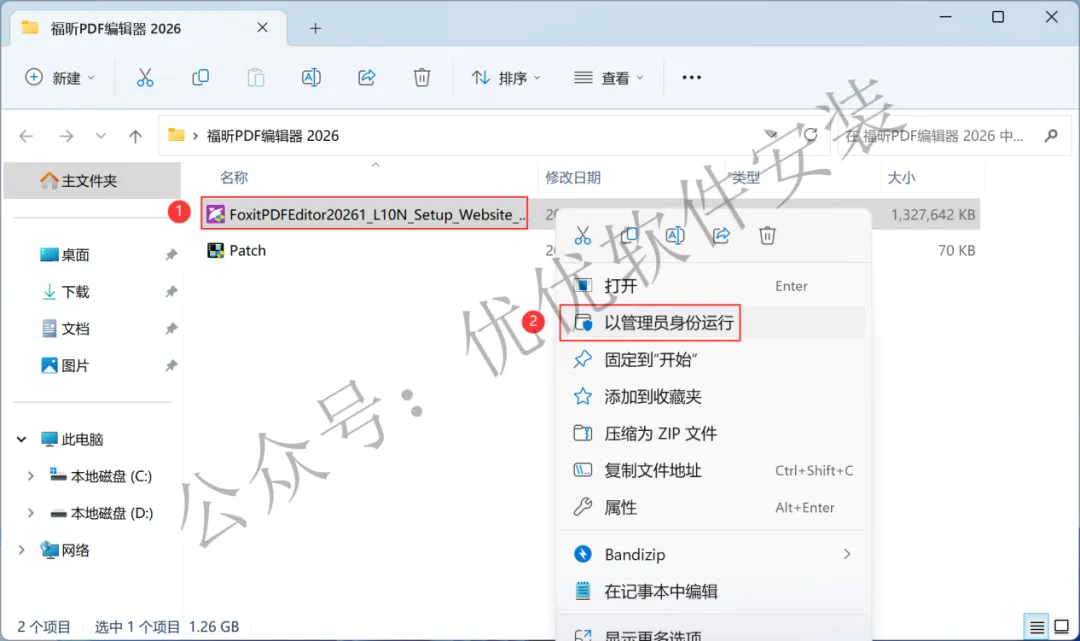This screenshot has width=1080, height=641.
Task: Select the Patch file
Action: [236, 251]
